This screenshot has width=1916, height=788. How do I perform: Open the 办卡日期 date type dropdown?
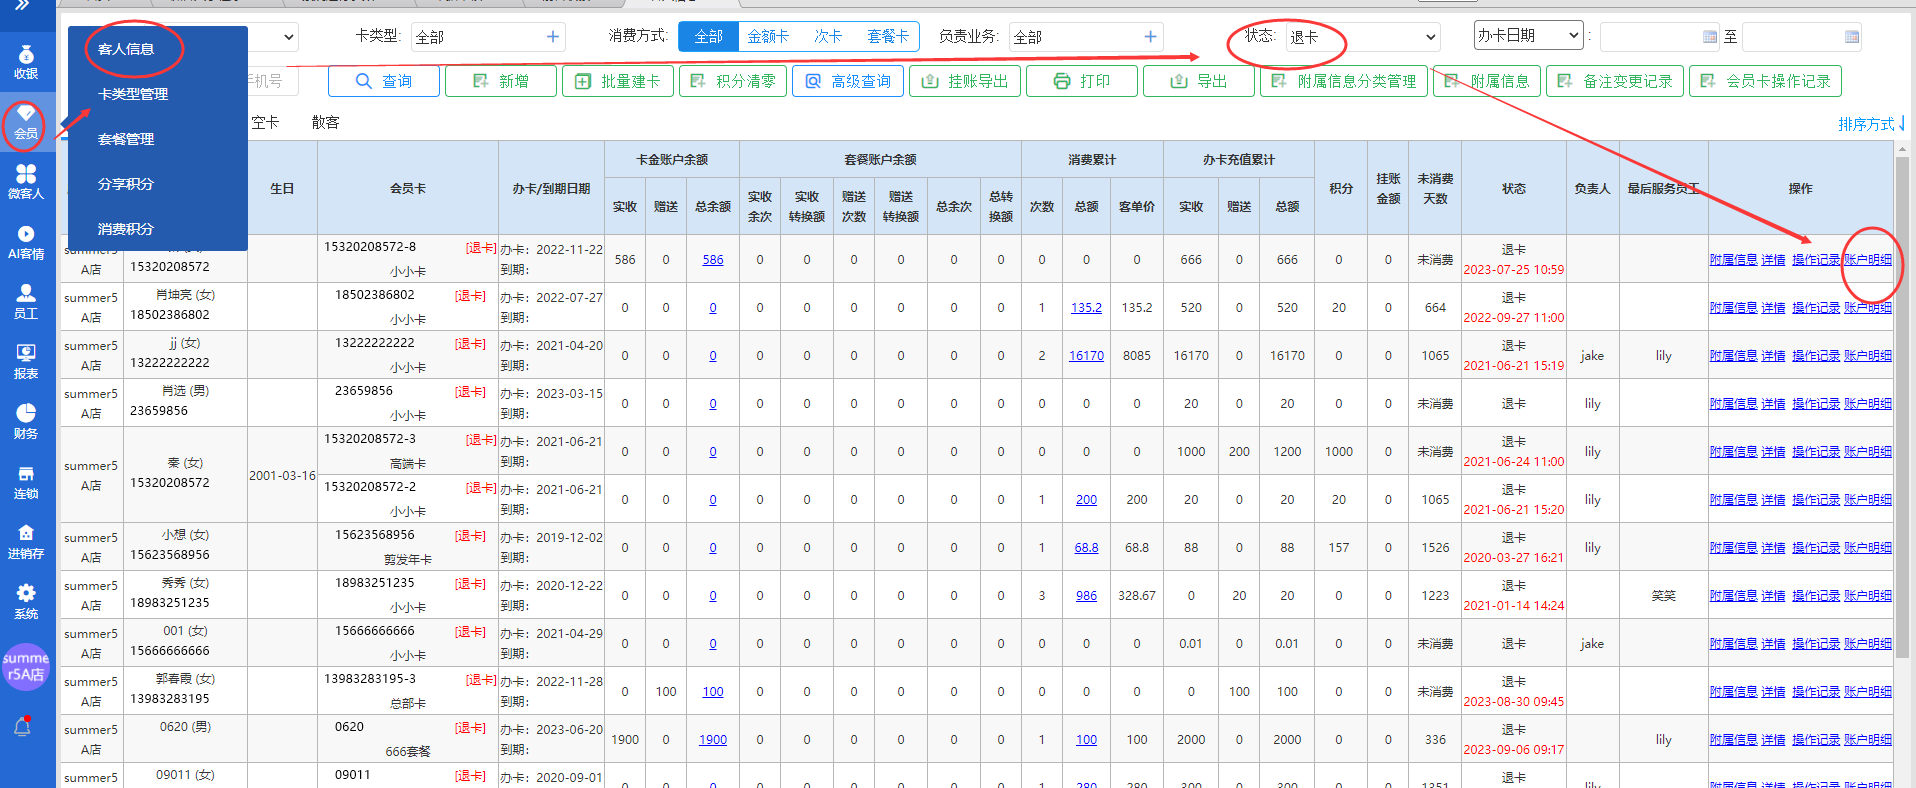click(x=1529, y=36)
